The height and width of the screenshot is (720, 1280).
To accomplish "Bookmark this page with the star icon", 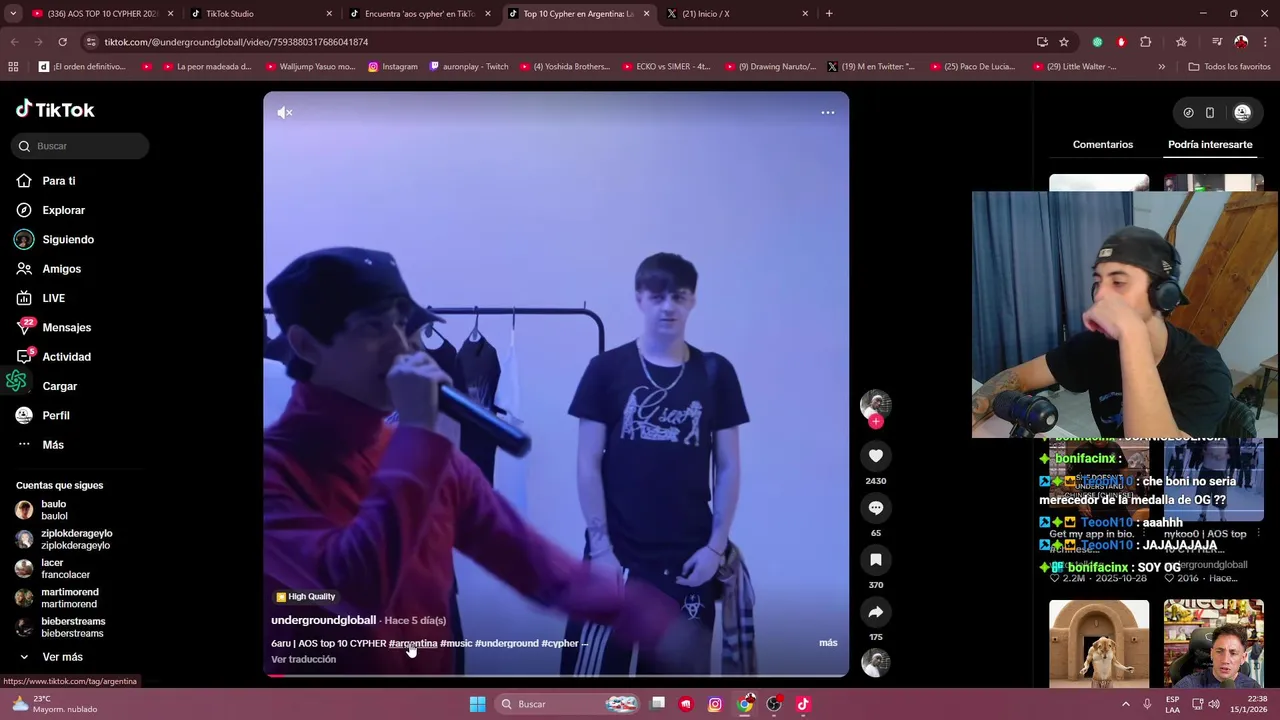I will click(x=1064, y=42).
